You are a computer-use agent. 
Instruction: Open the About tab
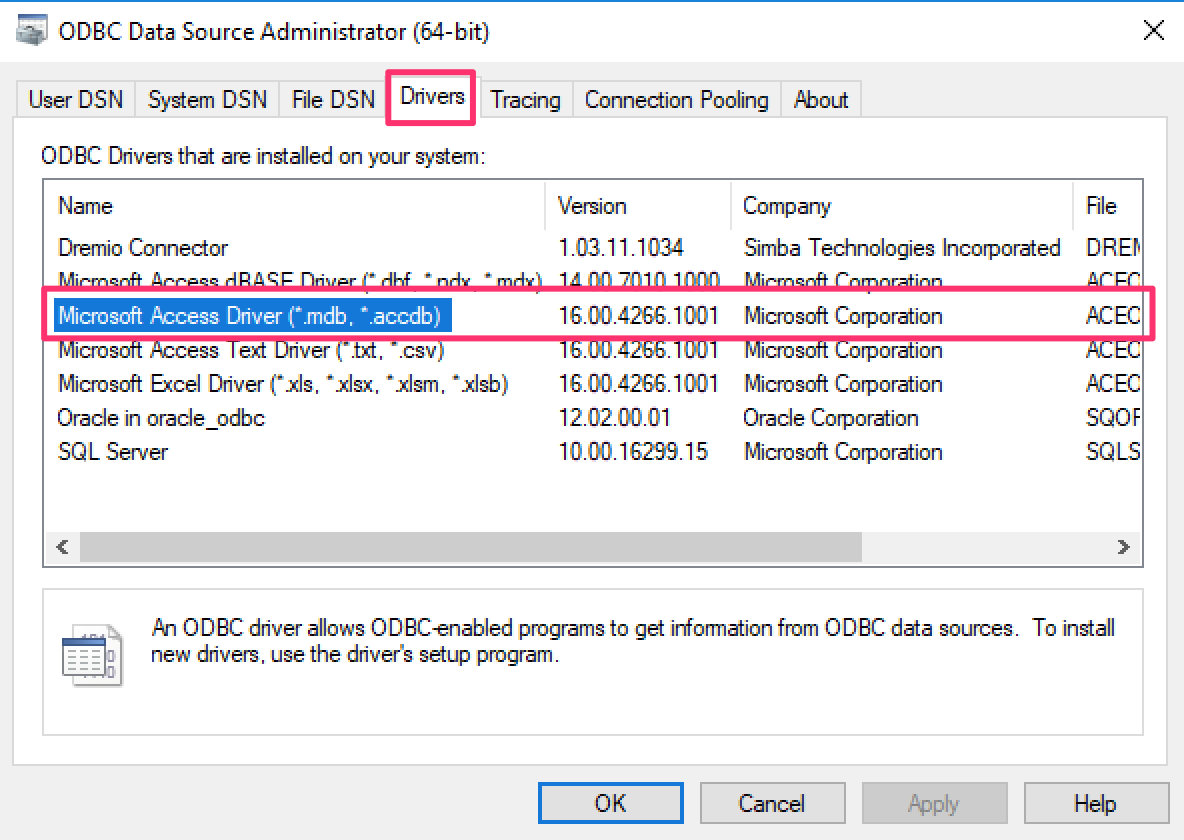(821, 100)
